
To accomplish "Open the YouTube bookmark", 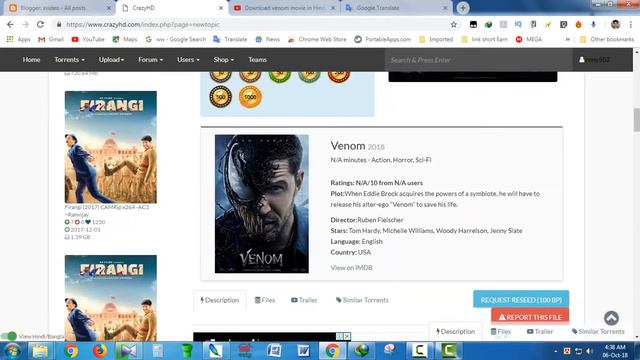I will pyautogui.click(x=88, y=39).
